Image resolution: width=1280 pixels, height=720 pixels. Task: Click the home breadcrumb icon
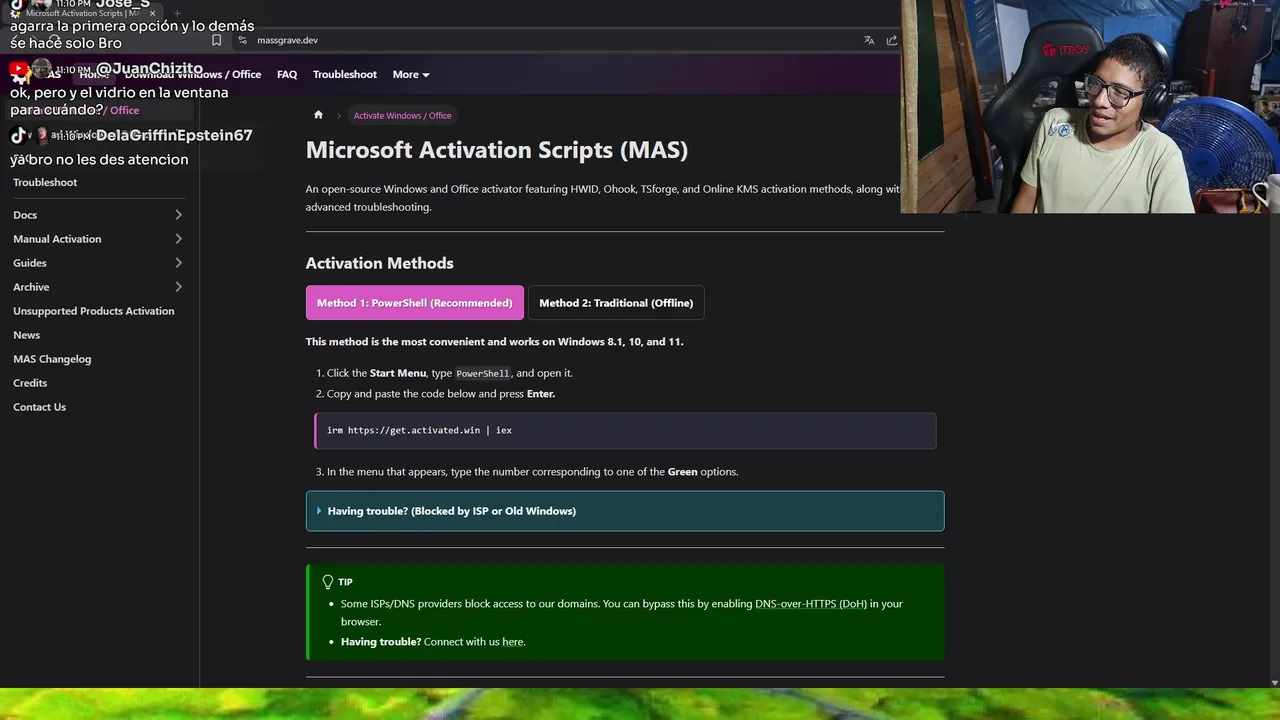318,115
